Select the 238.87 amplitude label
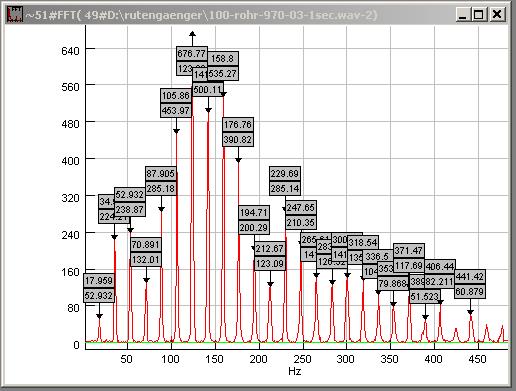Screen dimensions: 516x391 click(x=130, y=210)
